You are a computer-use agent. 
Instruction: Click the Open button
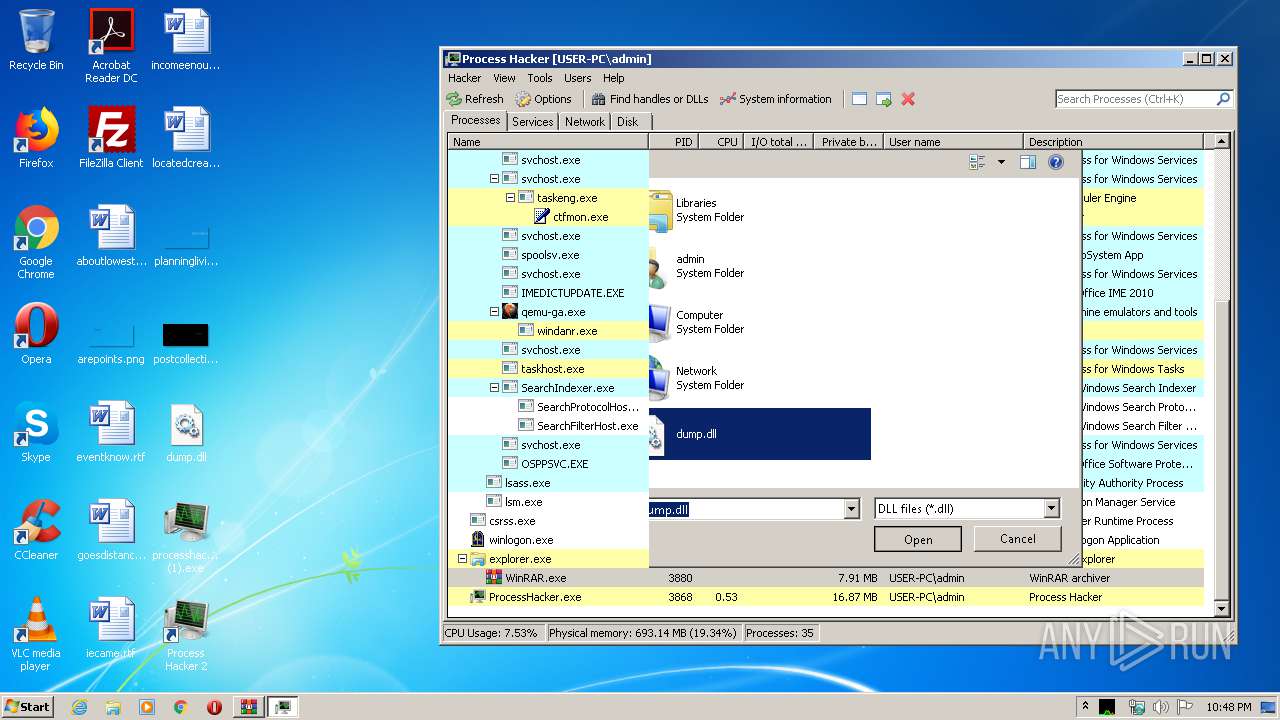coord(918,539)
